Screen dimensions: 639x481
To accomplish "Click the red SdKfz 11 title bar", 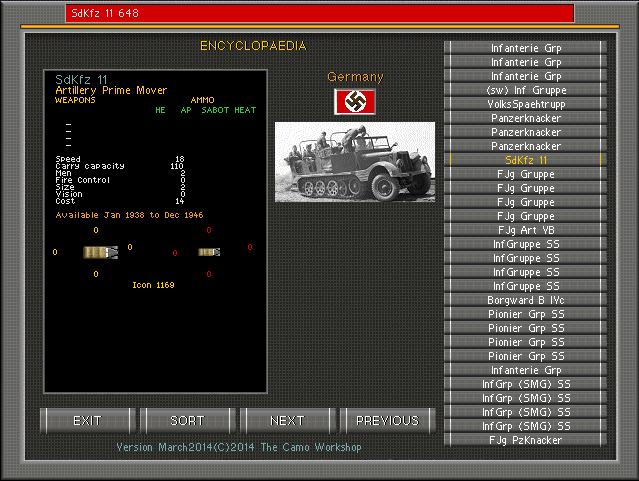I will click(320, 13).
